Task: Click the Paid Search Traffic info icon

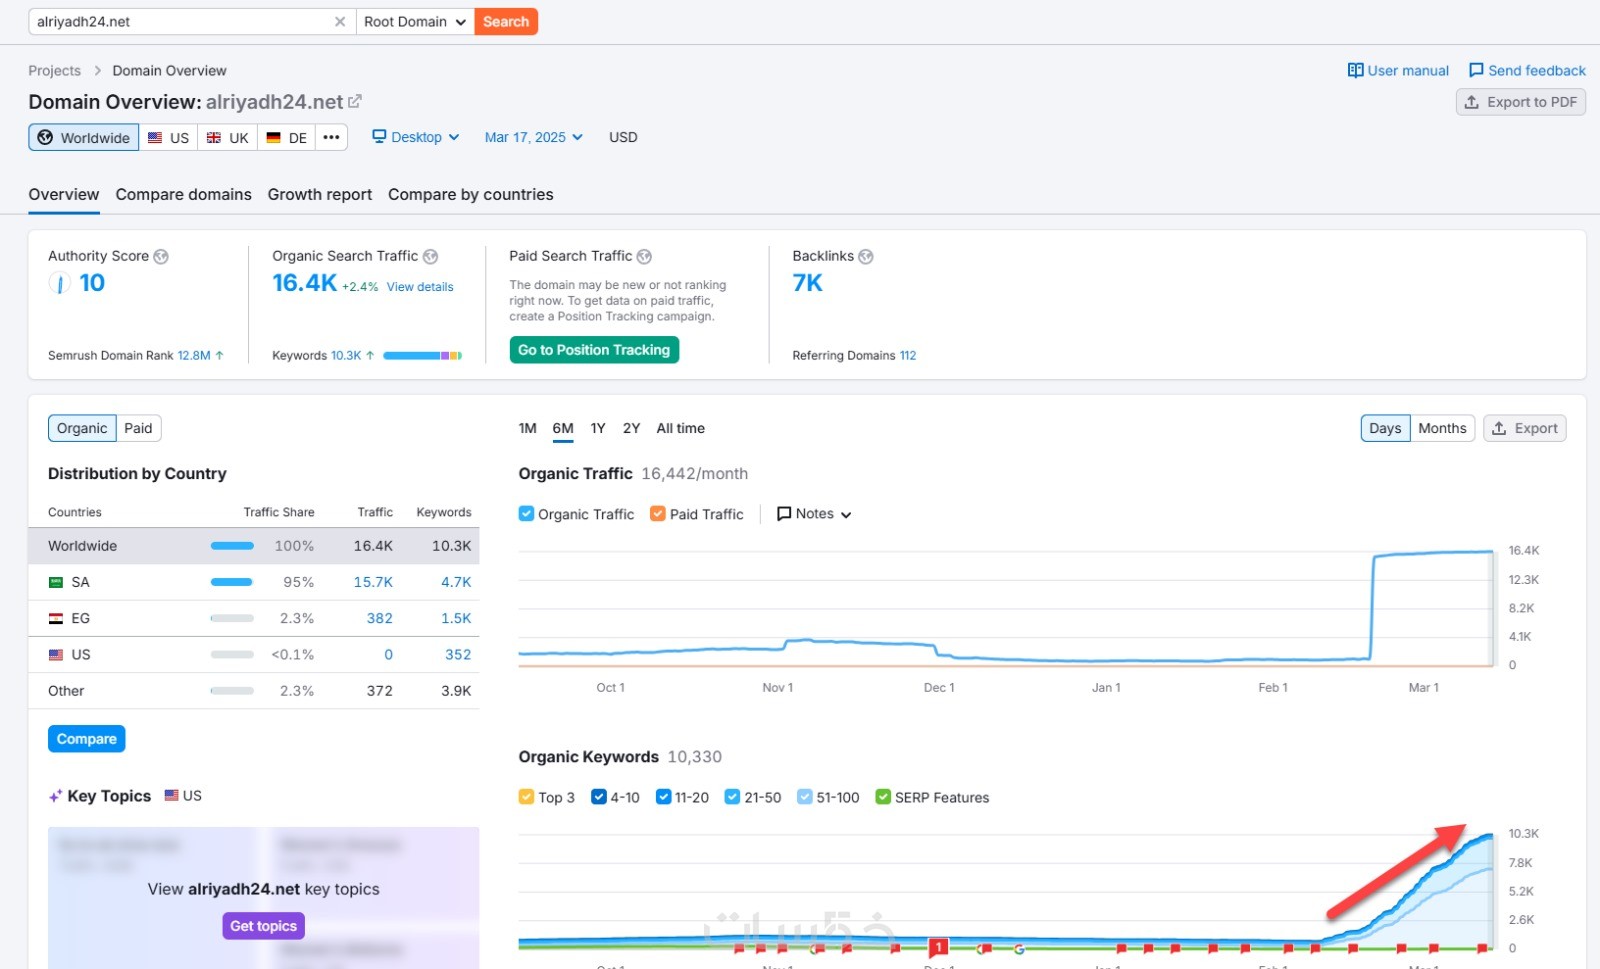Action: [644, 256]
